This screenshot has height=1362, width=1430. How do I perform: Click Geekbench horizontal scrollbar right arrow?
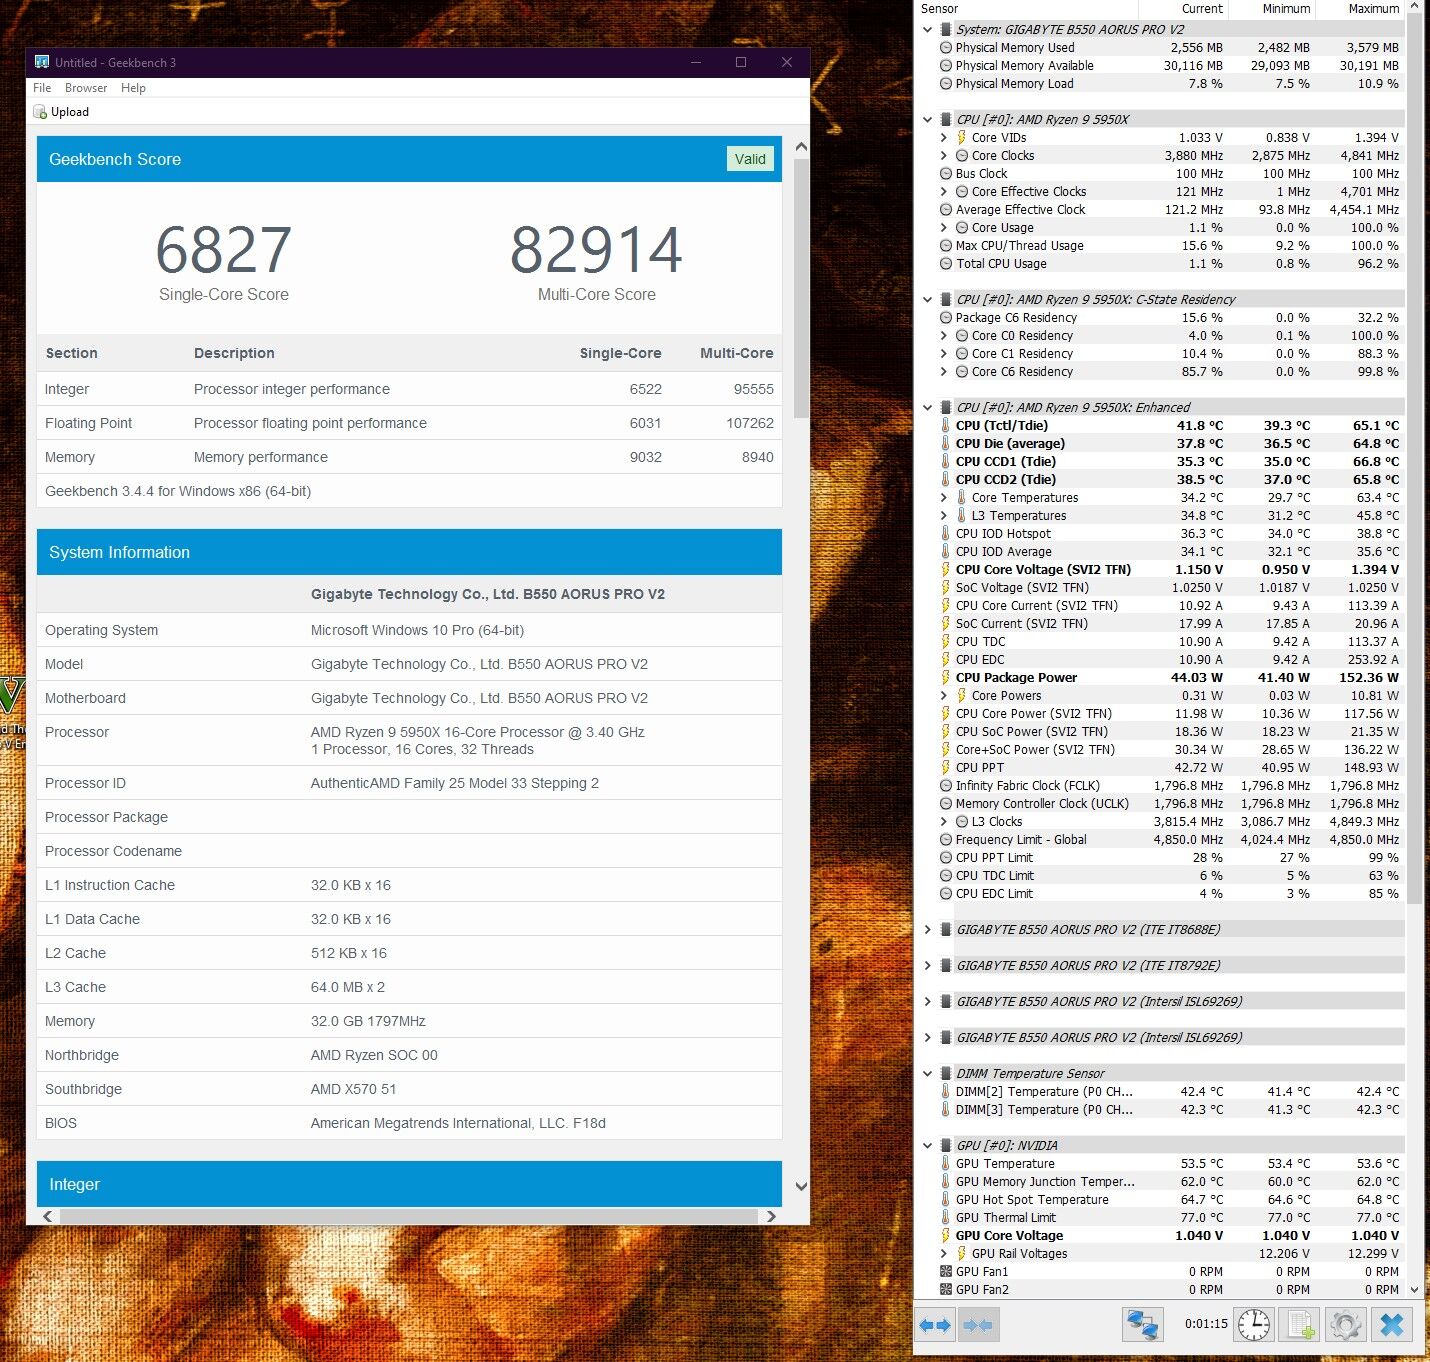(x=771, y=1216)
